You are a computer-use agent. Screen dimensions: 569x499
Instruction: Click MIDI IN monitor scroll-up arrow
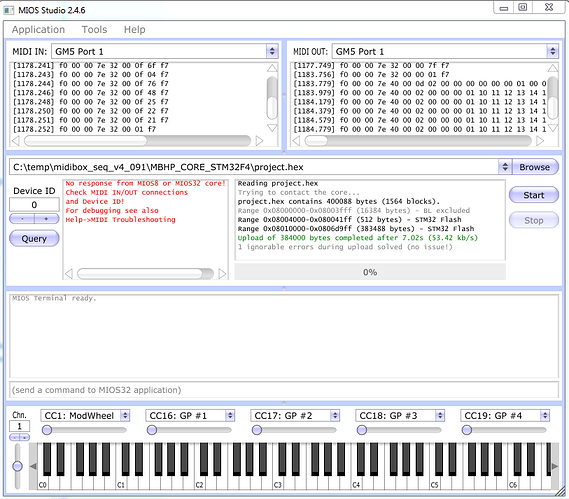tap(272, 68)
